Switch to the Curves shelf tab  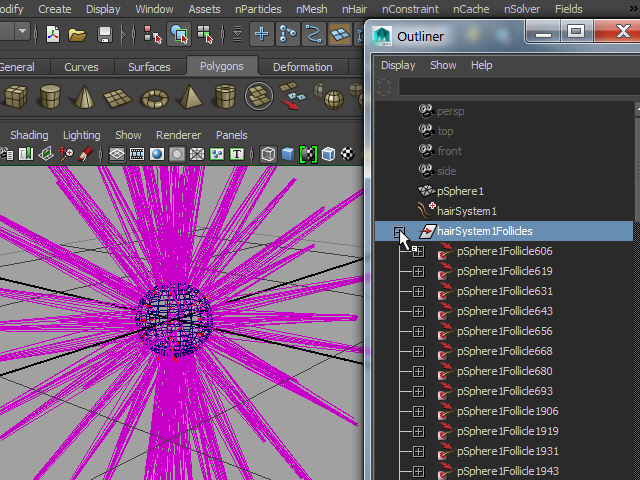pos(81,67)
